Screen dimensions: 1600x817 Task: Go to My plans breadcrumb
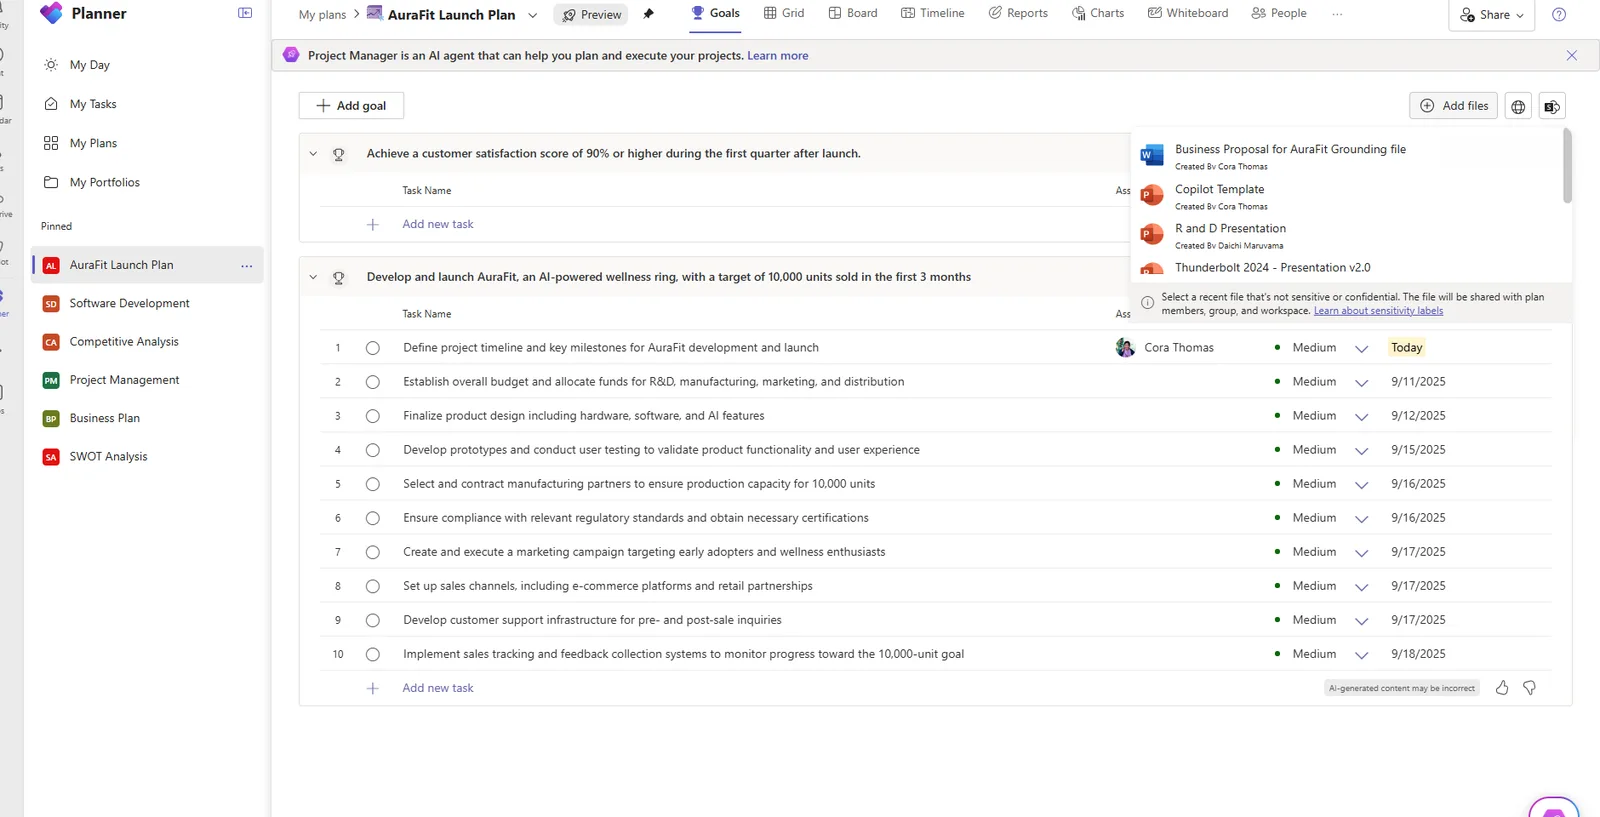(x=322, y=14)
